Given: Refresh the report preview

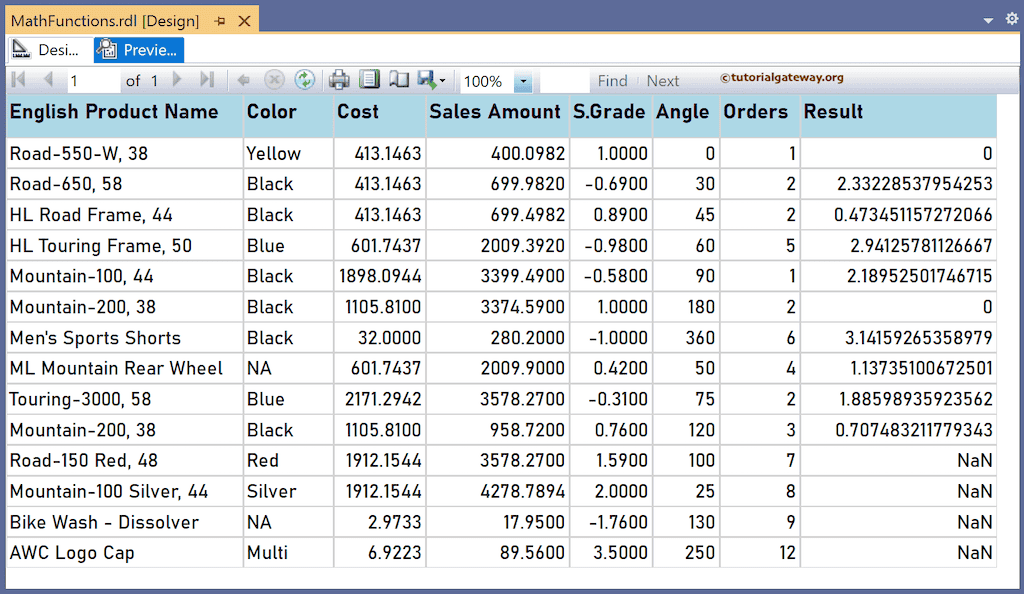Looking at the screenshot, I should click(x=304, y=80).
